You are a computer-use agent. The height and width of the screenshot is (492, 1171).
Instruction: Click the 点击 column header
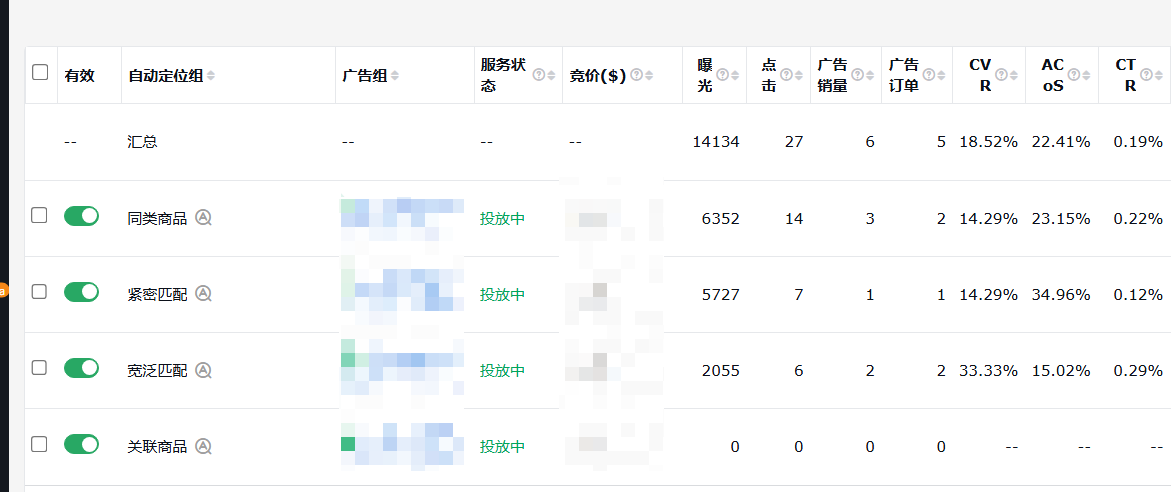(x=768, y=75)
